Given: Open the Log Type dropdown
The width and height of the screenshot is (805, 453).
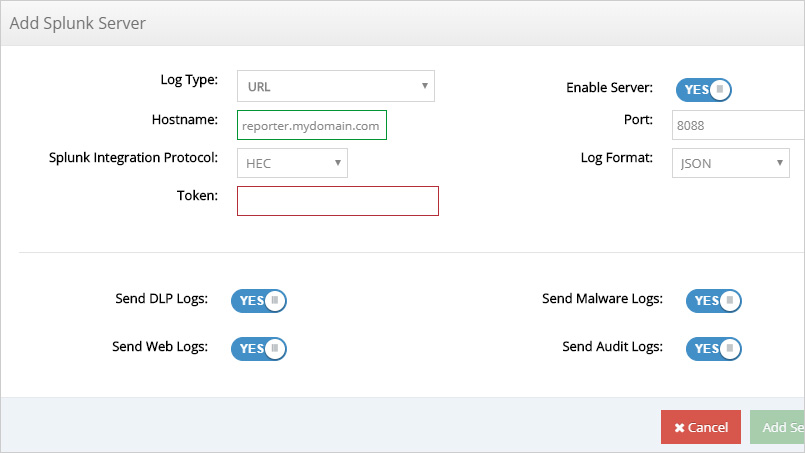Looking at the screenshot, I should point(336,86).
